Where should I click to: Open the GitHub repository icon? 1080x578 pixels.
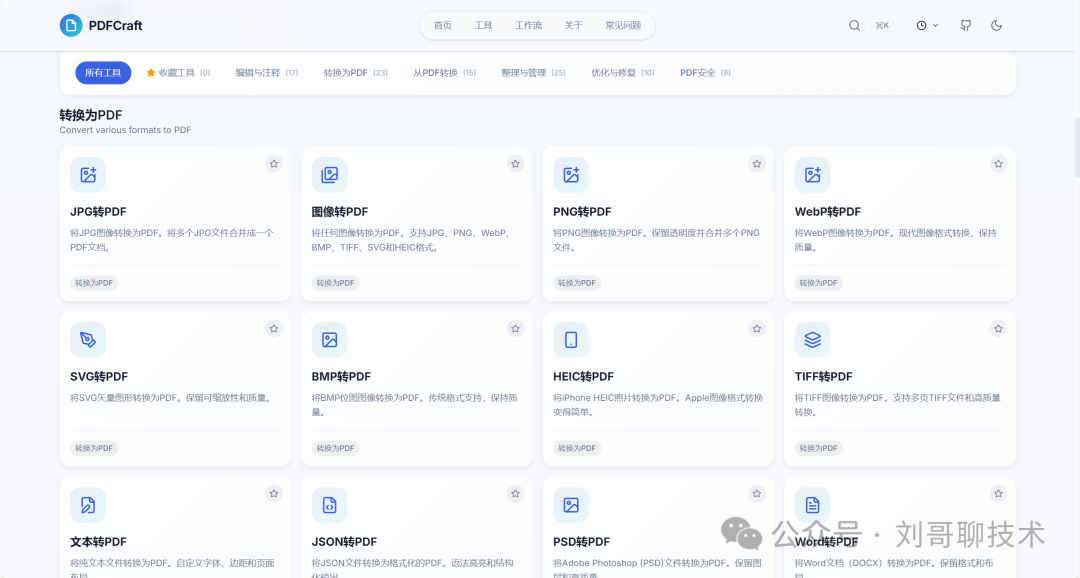click(964, 25)
